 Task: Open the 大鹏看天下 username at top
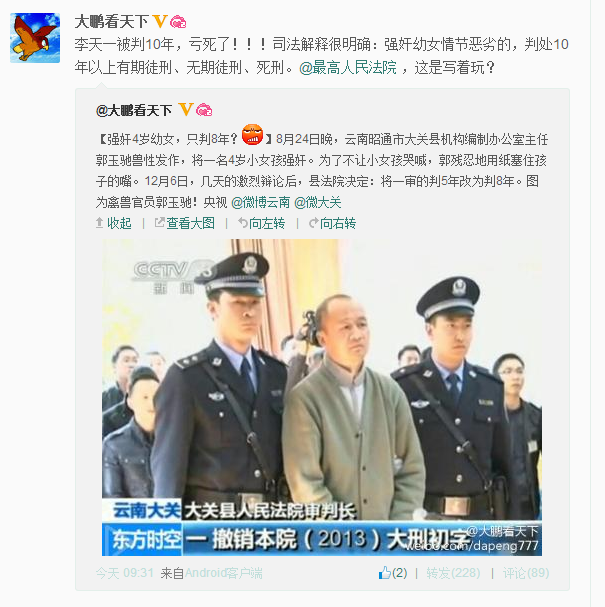tap(111, 22)
